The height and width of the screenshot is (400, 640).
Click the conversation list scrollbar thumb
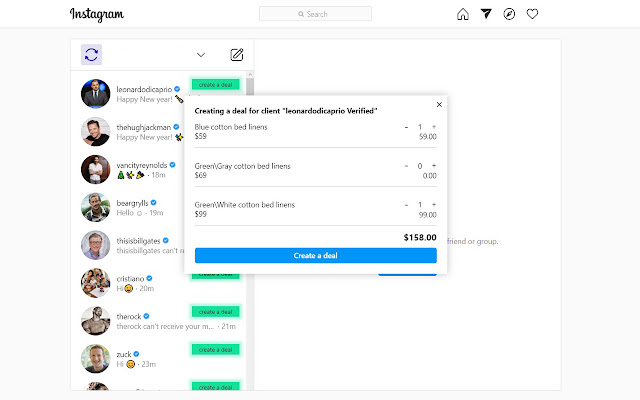[250, 86]
